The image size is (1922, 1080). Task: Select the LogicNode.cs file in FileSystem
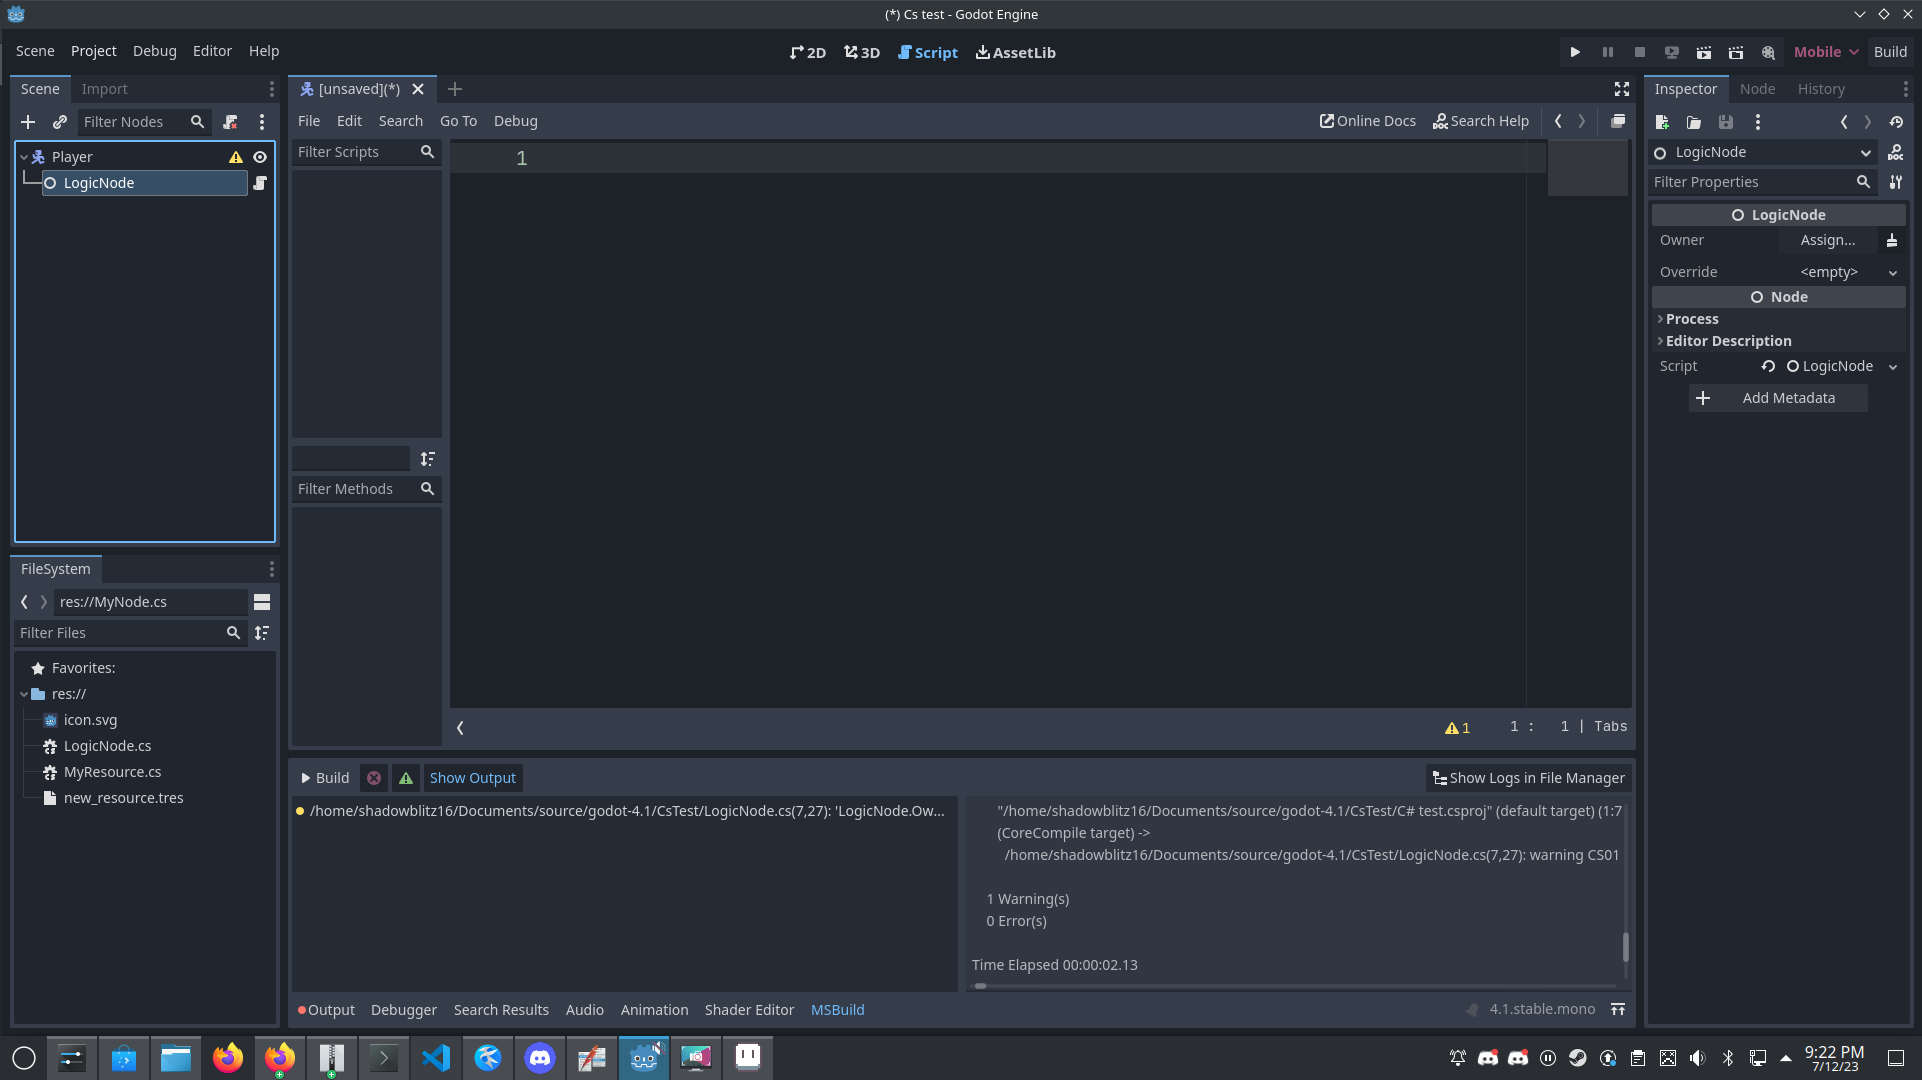coord(106,746)
